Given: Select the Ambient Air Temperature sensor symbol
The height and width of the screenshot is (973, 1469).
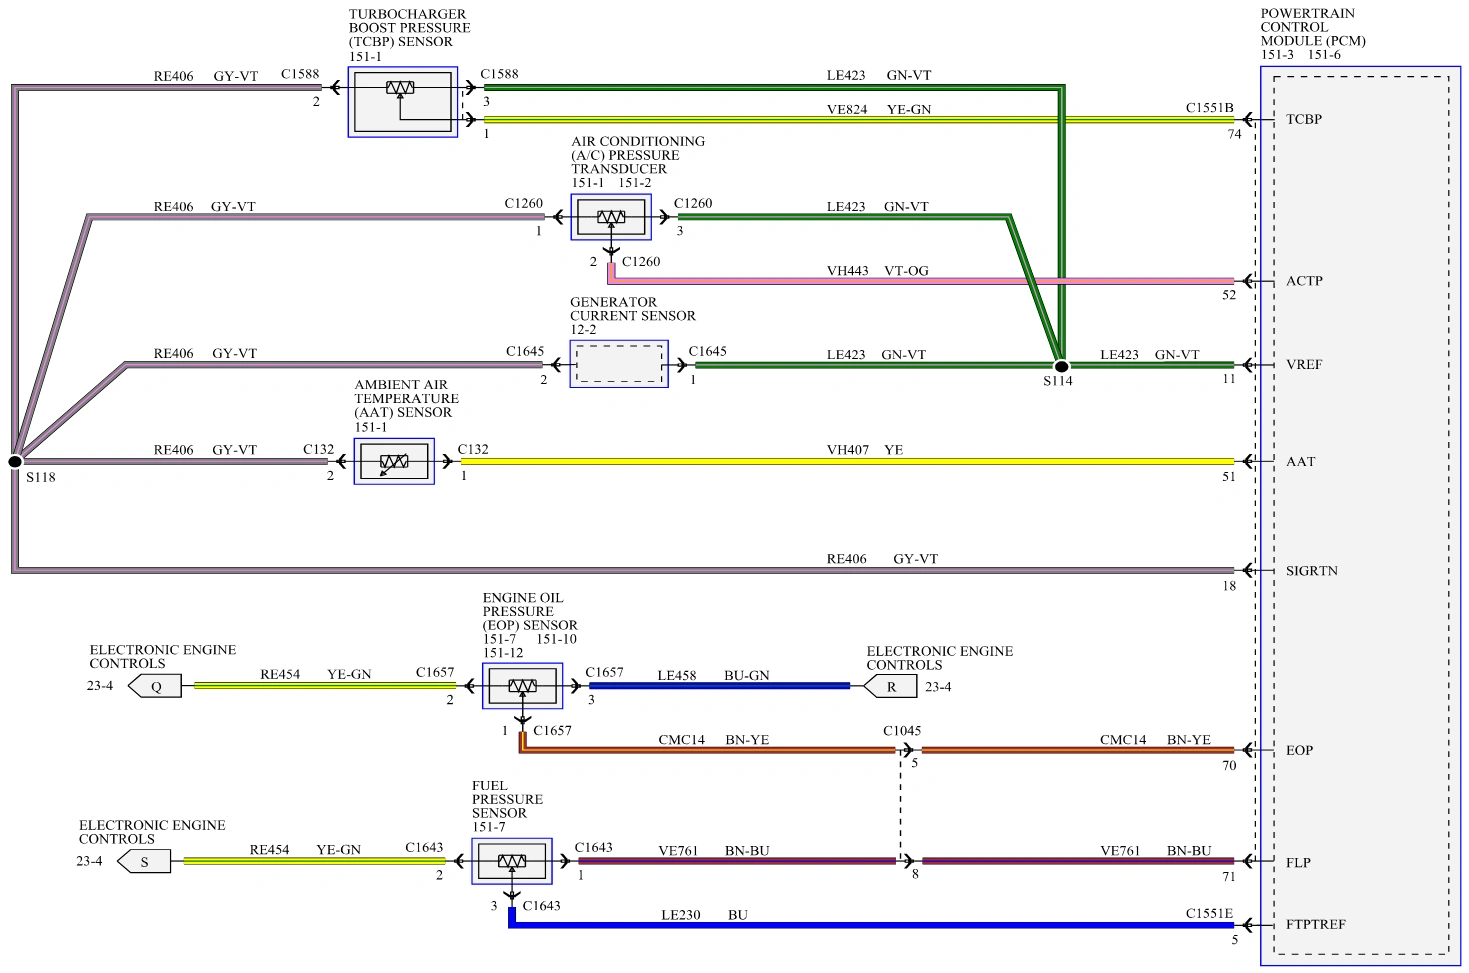Looking at the screenshot, I should click(x=394, y=461).
